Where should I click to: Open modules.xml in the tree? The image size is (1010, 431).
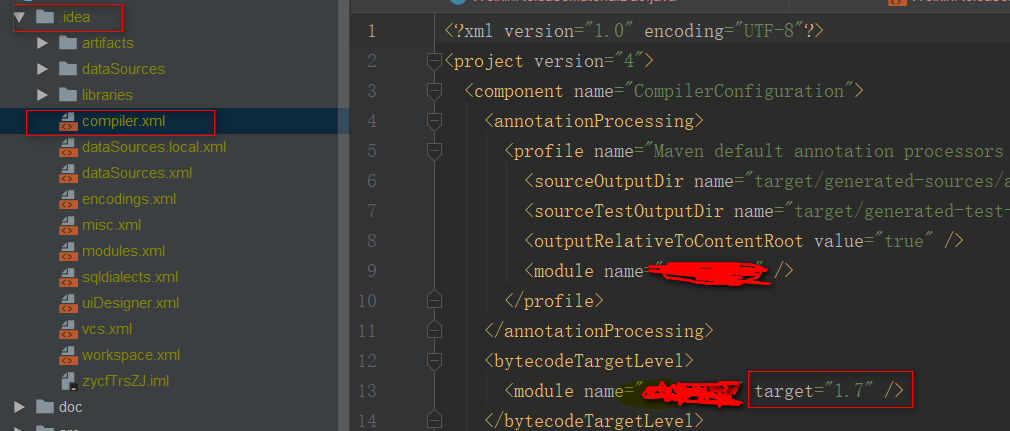[124, 251]
